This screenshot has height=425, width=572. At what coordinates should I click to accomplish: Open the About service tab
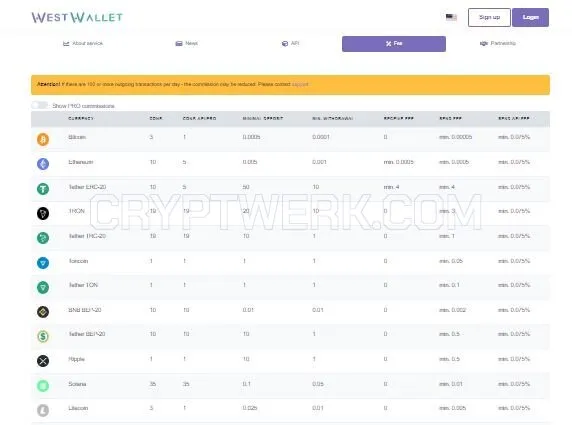[x=83, y=43]
